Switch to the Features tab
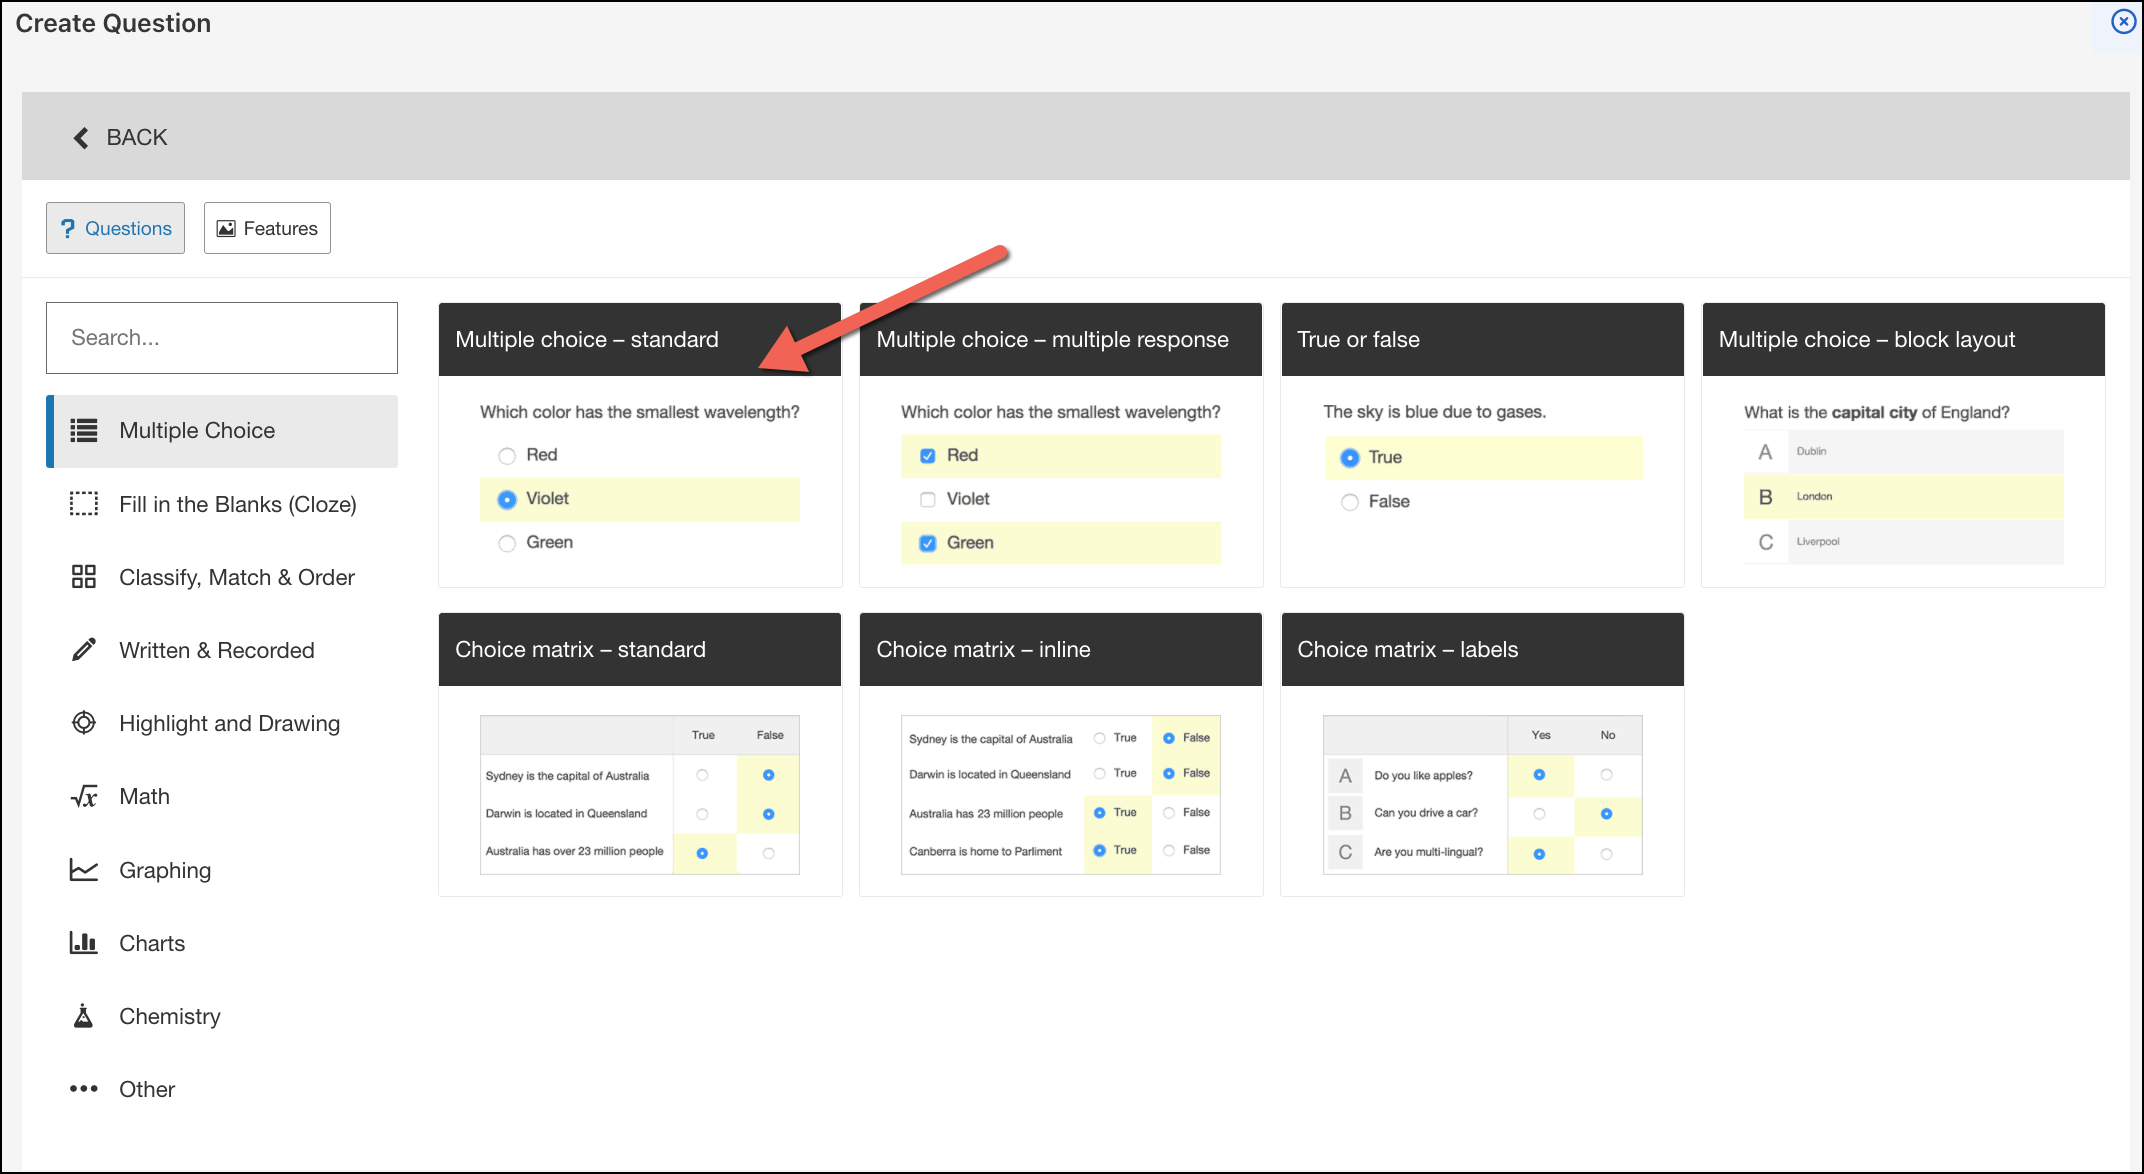This screenshot has width=2144, height=1174. coord(267,228)
